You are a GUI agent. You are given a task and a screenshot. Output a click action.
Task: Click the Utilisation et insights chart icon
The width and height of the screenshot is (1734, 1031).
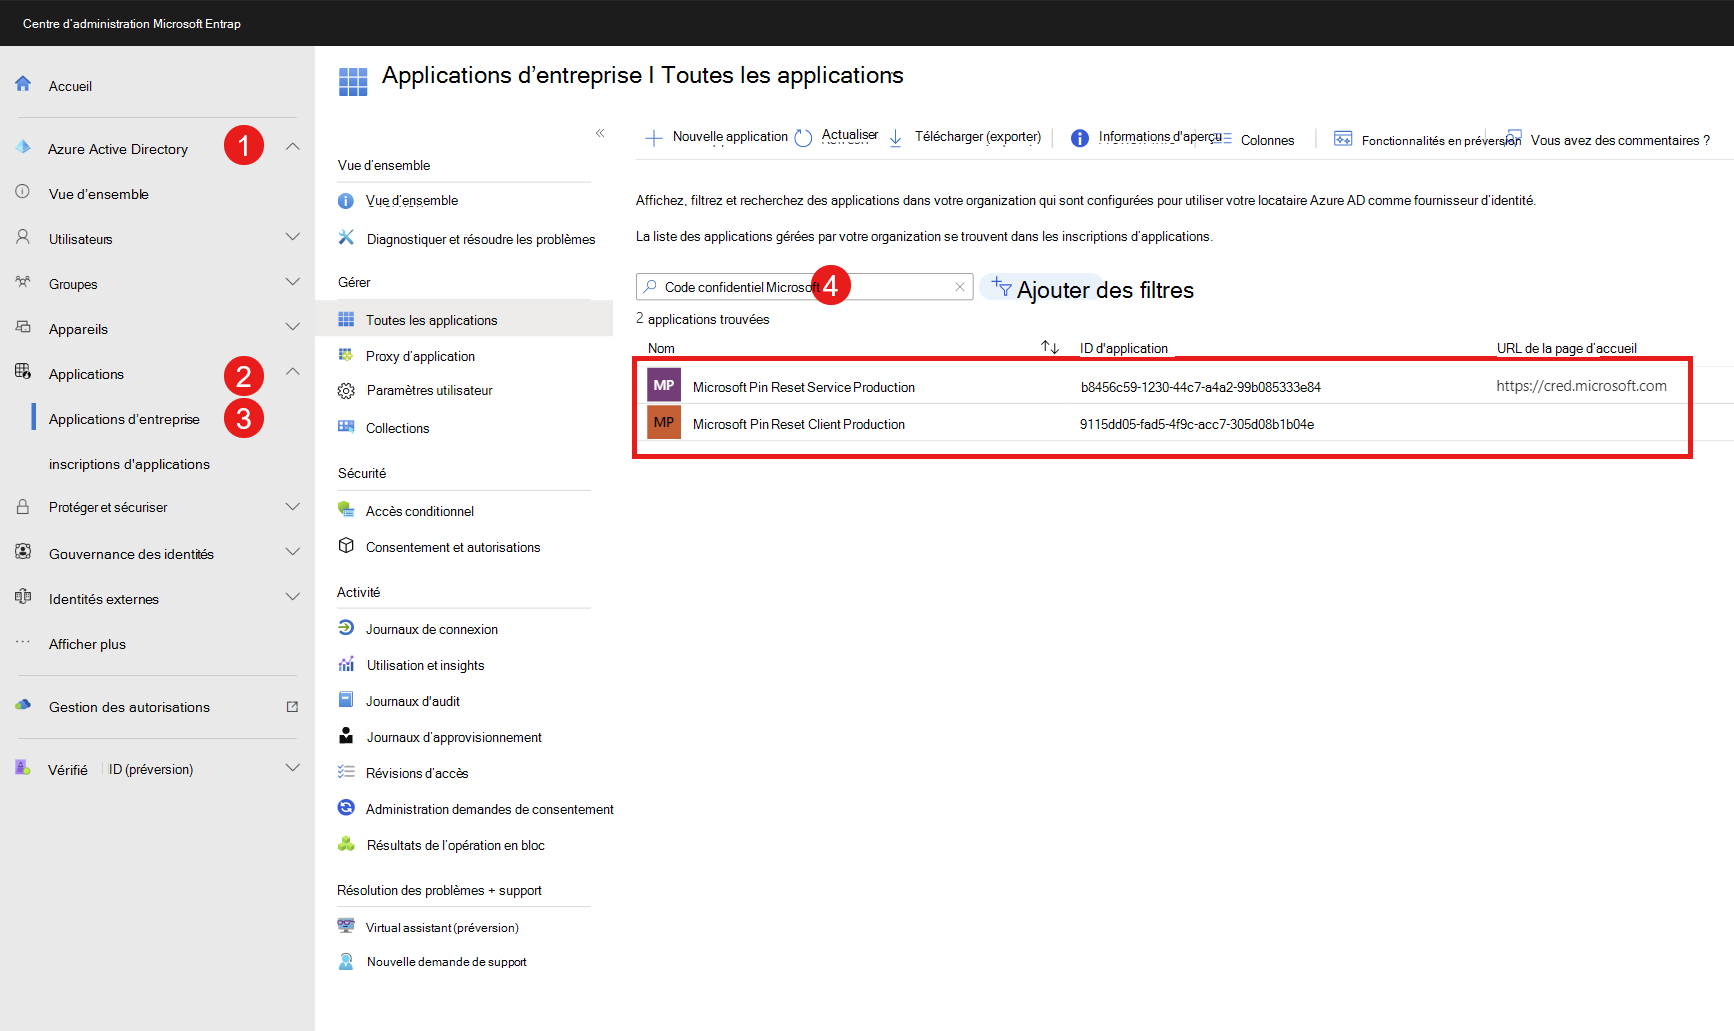click(x=346, y=664)
